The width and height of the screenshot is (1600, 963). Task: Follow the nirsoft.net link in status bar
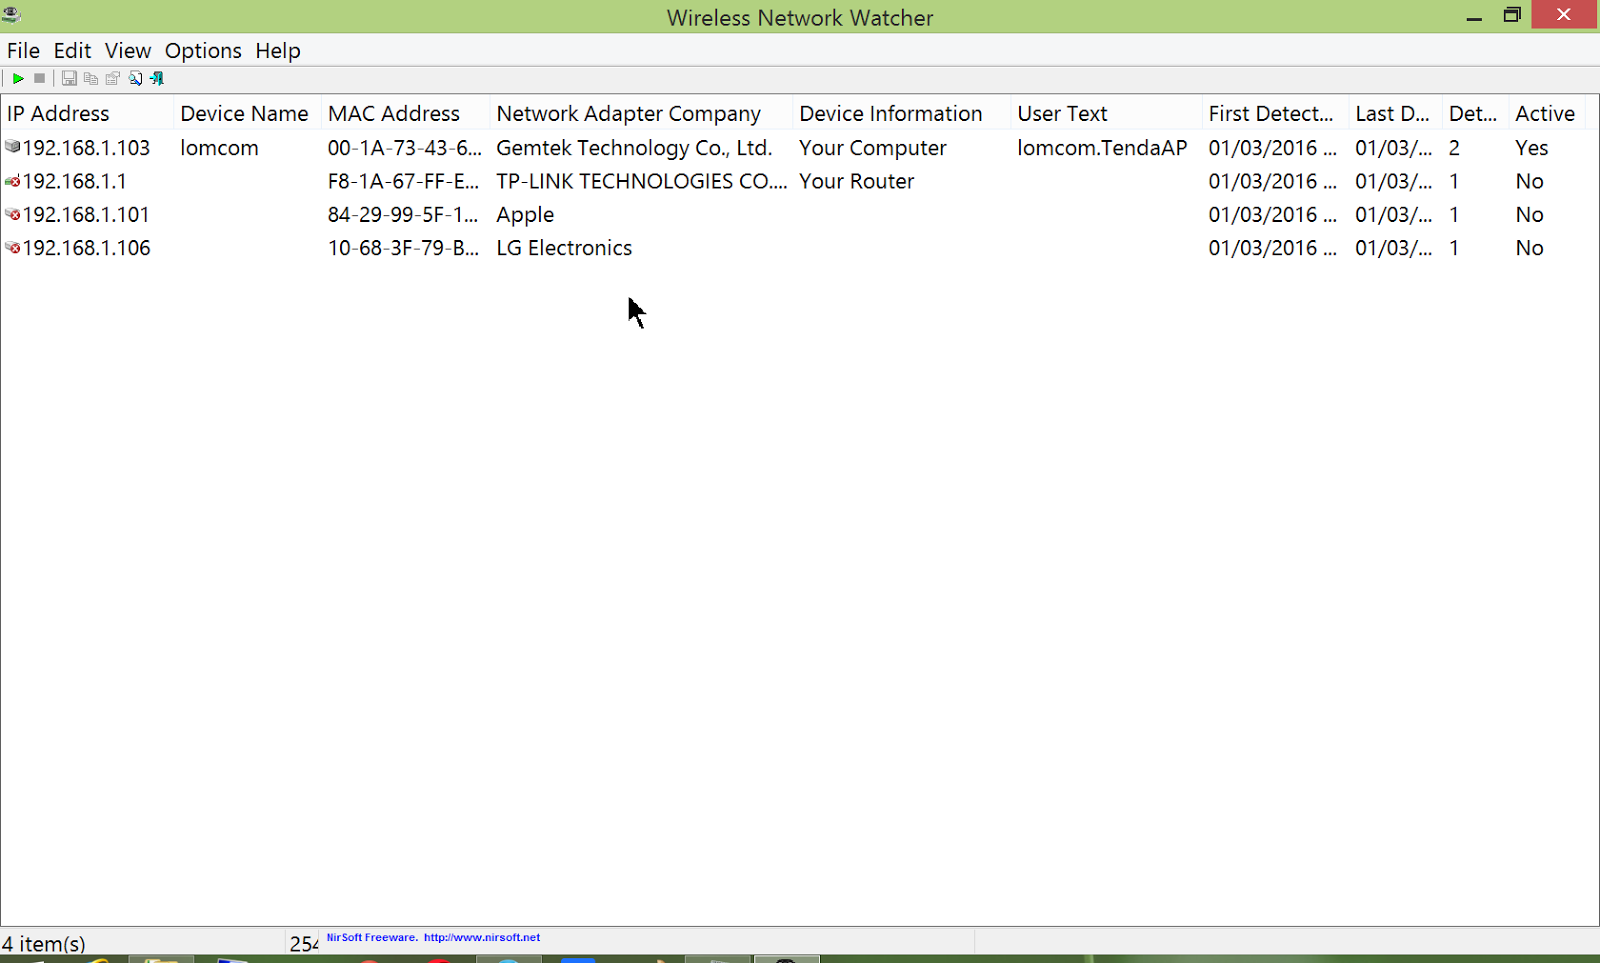[x=481, y=938]
